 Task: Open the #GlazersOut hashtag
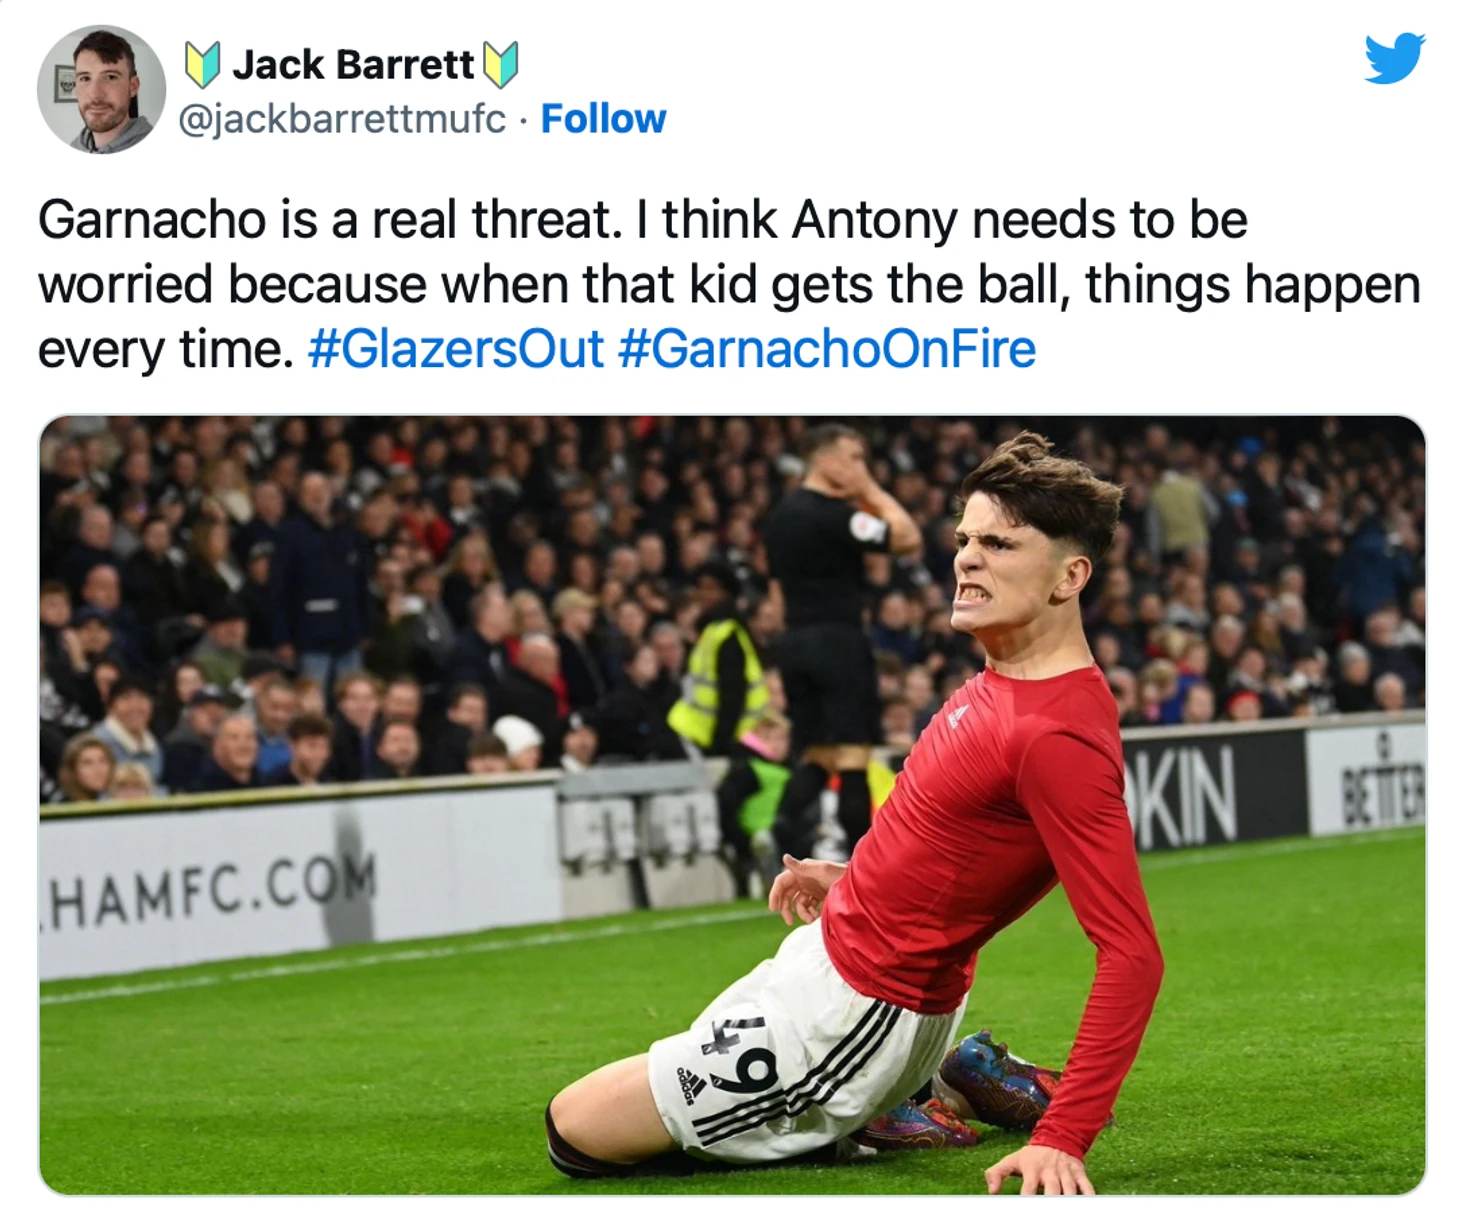[x=456, y=349]
